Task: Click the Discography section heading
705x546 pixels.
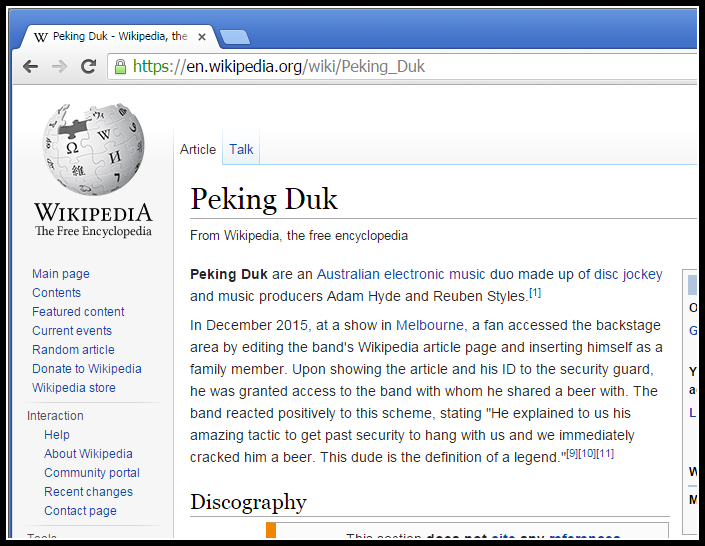Action: pyautogui.click(x=248, y=502)
